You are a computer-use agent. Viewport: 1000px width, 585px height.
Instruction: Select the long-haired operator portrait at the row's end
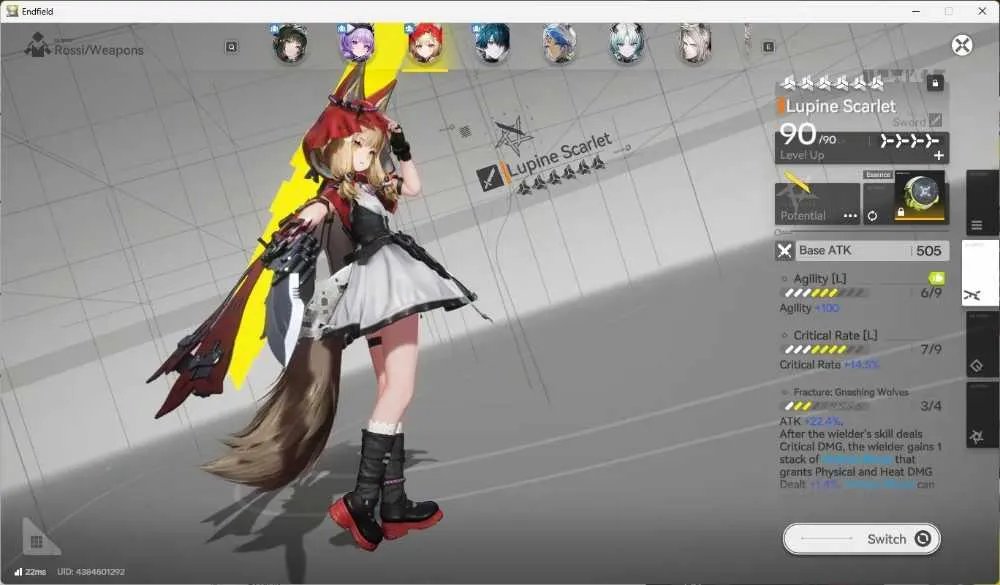tap(695, 43)
